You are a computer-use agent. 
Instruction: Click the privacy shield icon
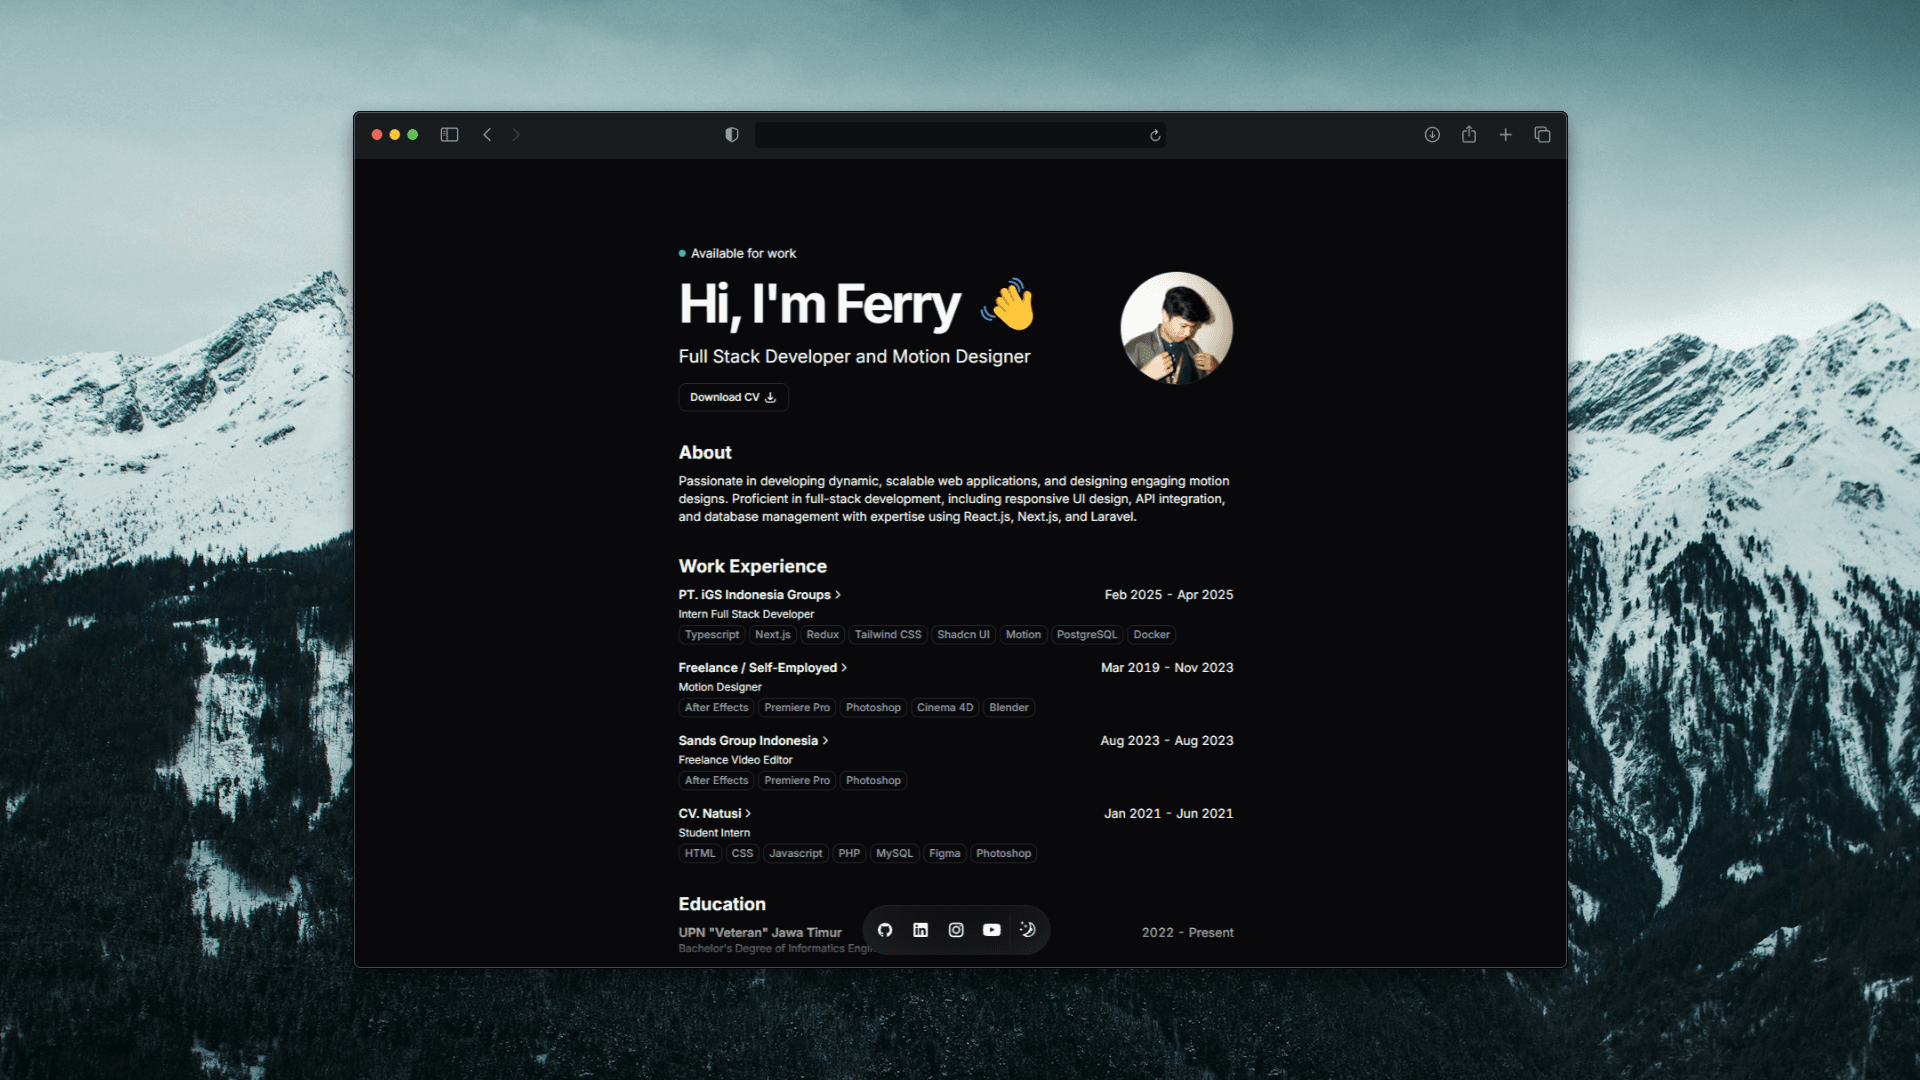coord(731,134)
